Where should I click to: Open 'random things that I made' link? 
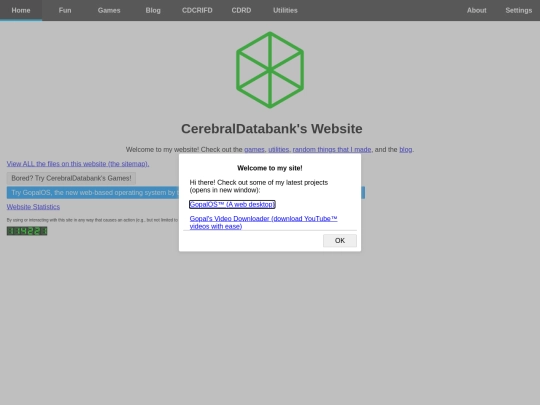point(332,149)
